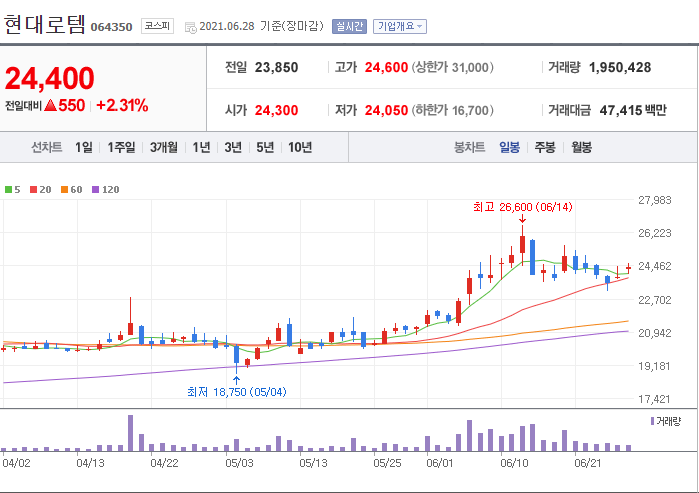
Task: Click the 06/21 date axis label
Action: [588, 463]
